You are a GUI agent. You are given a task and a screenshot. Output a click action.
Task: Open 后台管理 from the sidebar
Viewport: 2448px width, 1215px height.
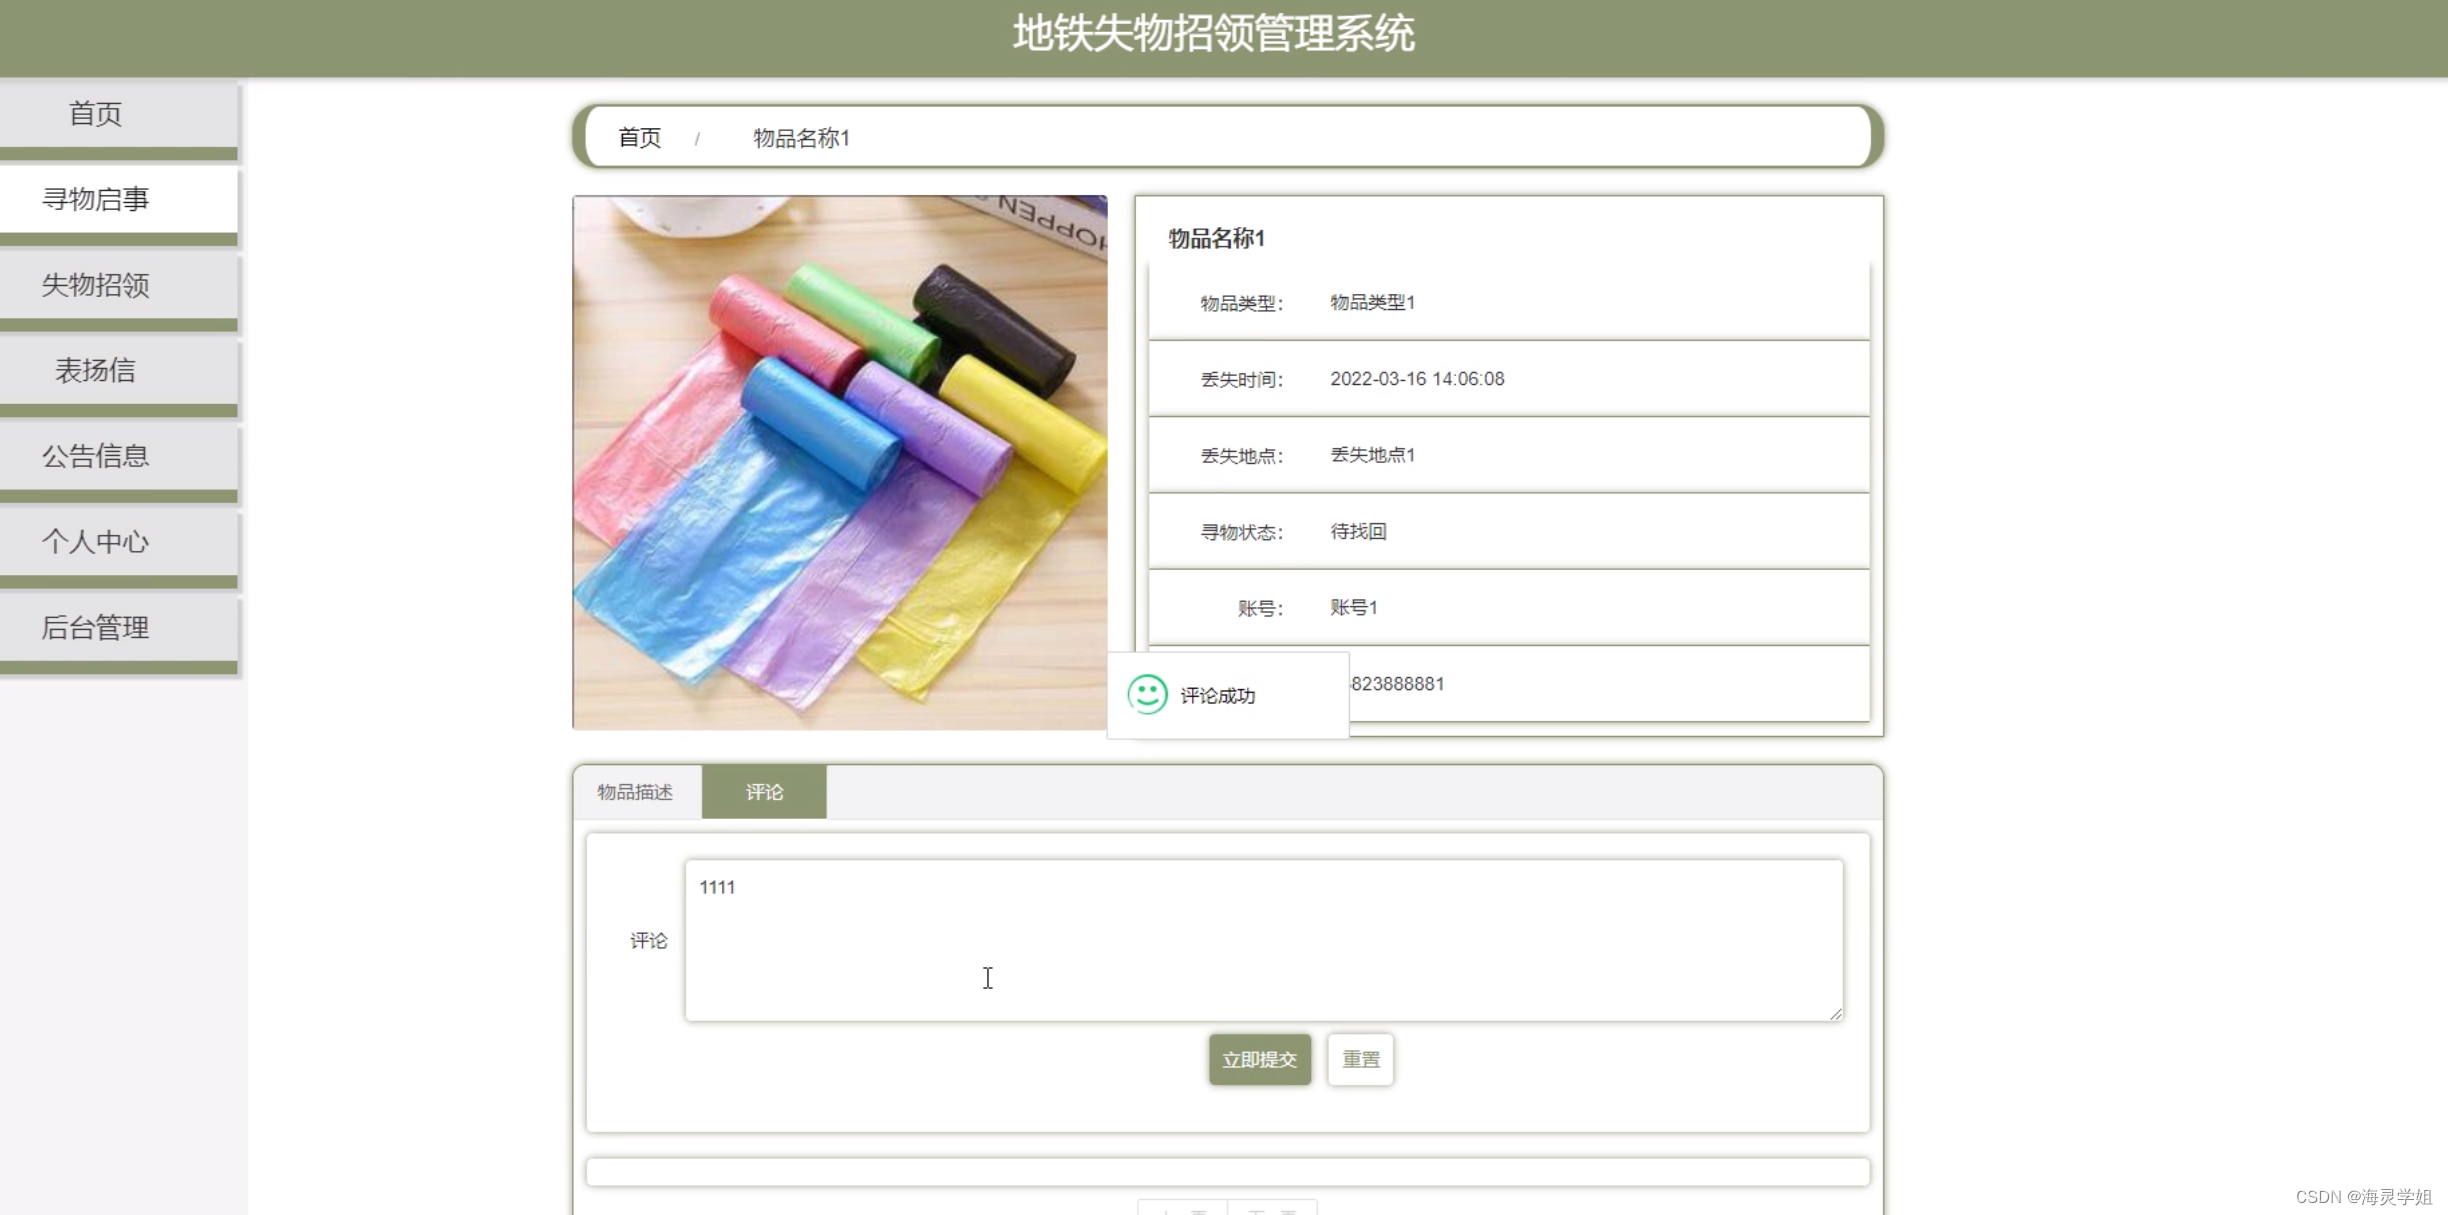click(x=96, y=628)
